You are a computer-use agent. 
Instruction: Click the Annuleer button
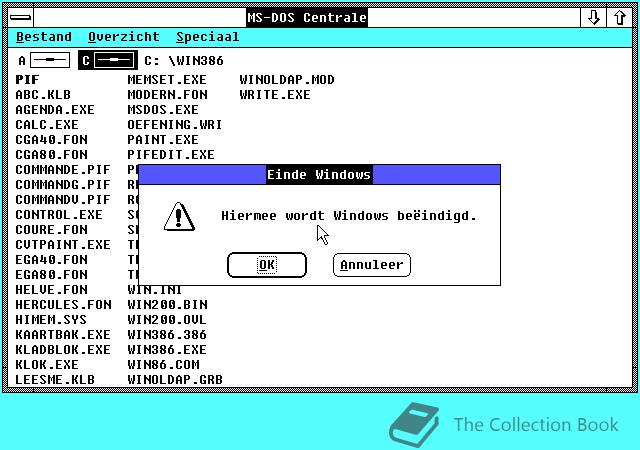pos(371,265)
